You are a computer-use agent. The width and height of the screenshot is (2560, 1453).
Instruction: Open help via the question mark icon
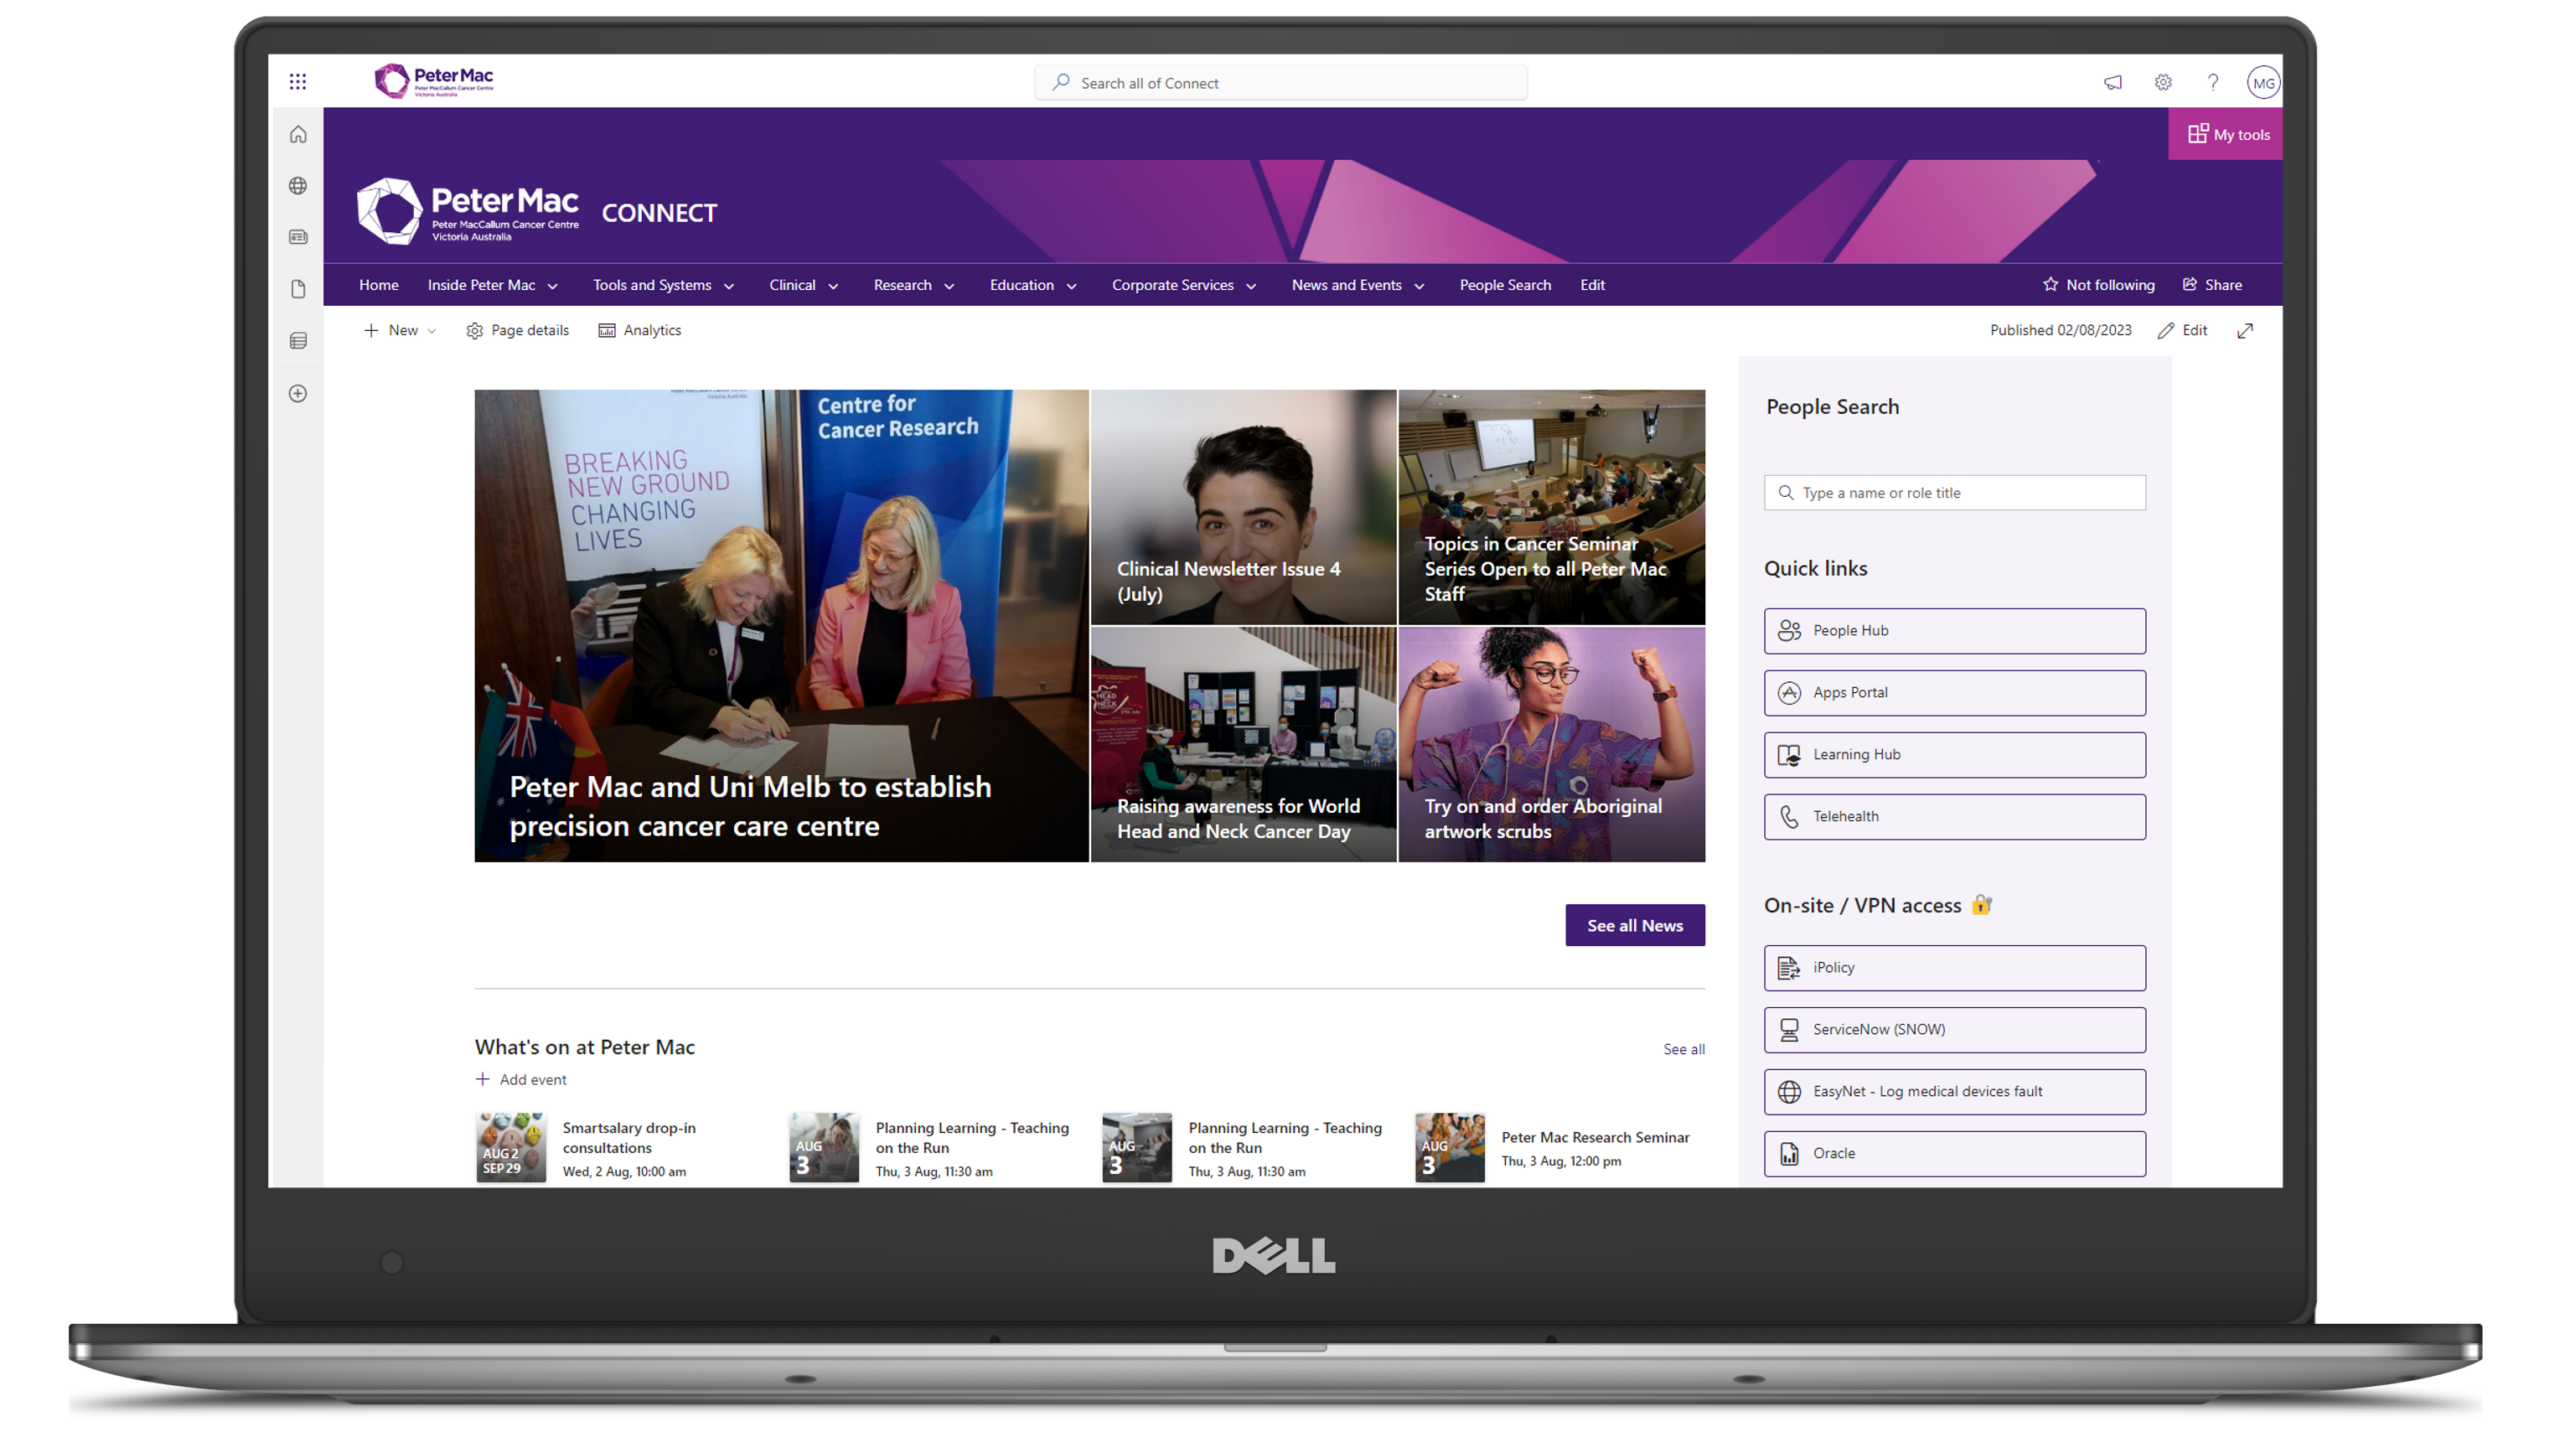click(2212, 82)
